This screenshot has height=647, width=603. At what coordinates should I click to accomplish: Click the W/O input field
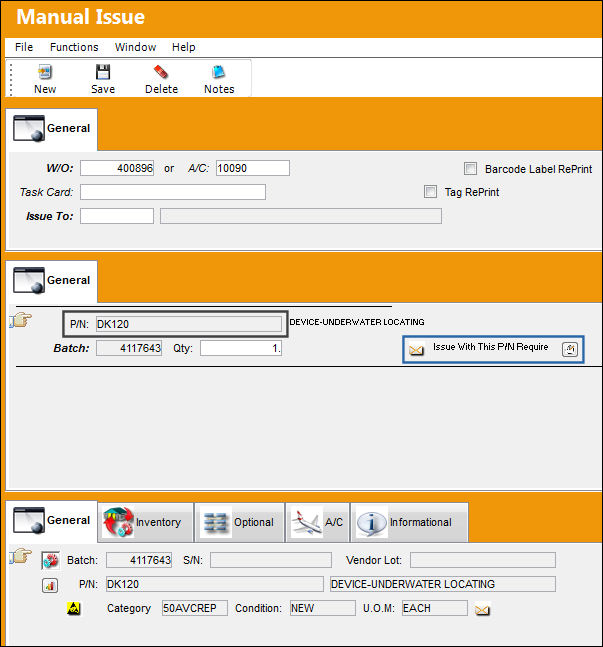[117, 168]
